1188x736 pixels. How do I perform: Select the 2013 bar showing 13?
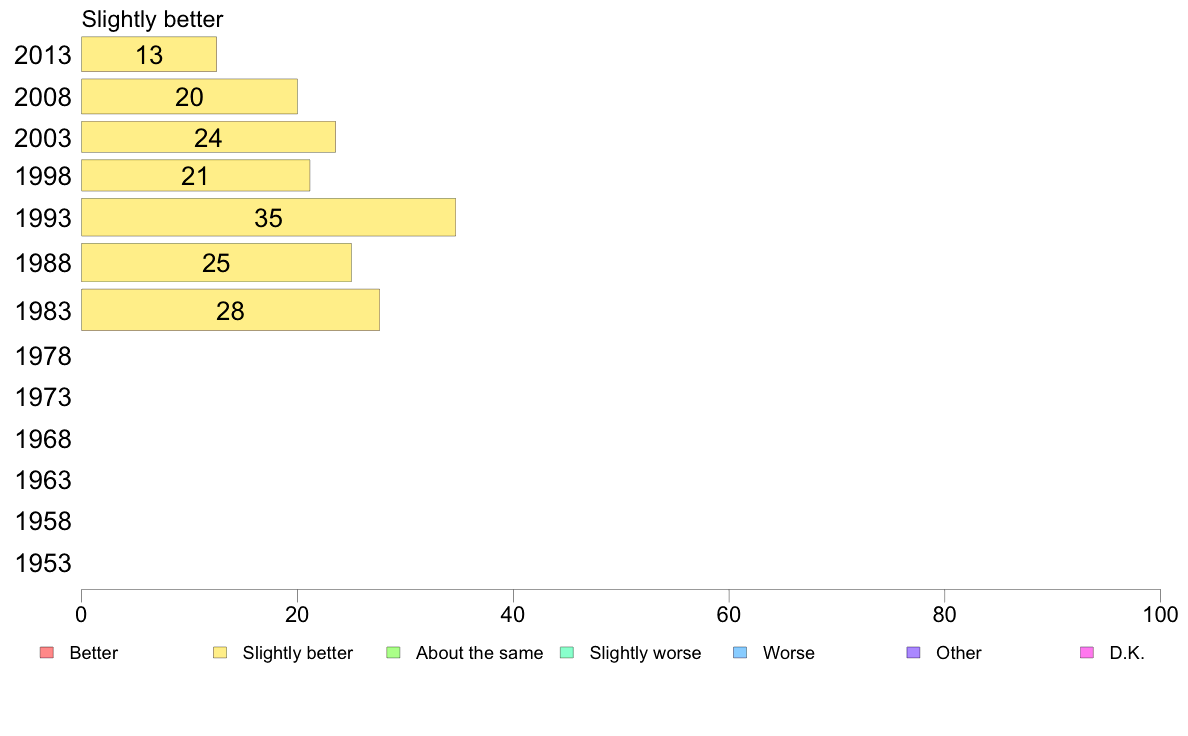point(149,55)
